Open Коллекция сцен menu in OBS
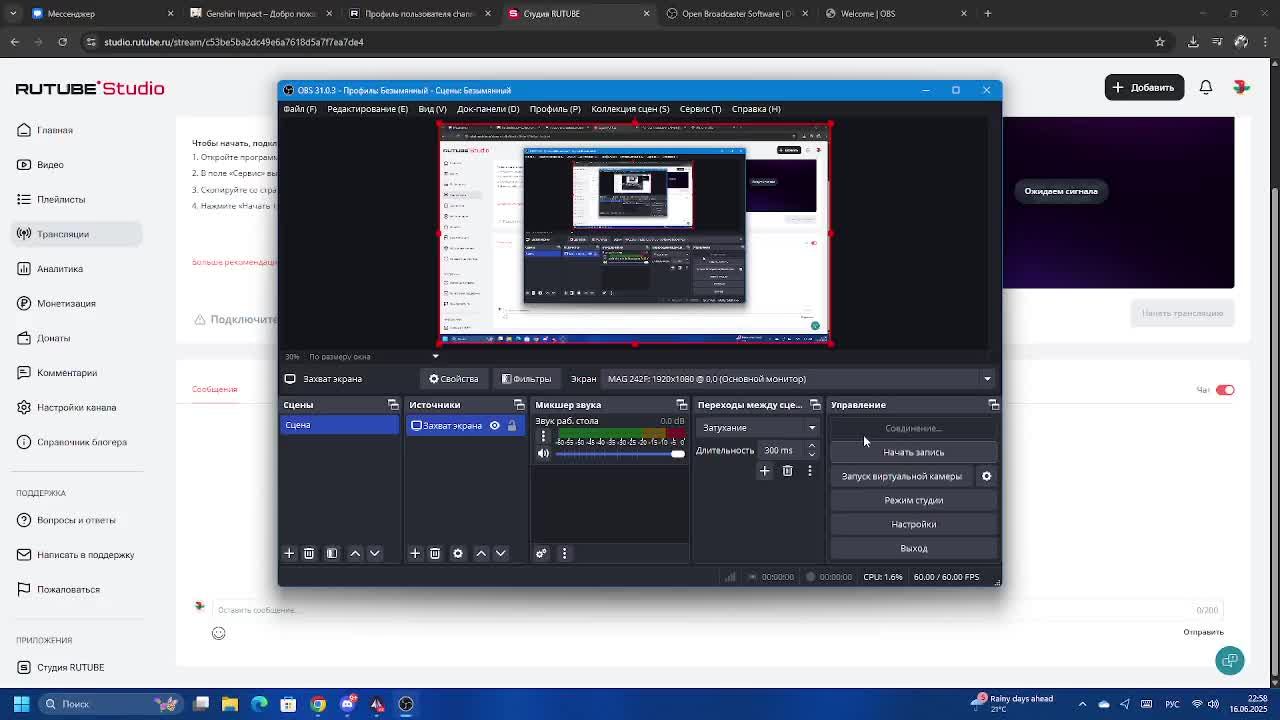Image resolution: width=1280 pixels, height=720 pixels. click(x=630, y=109)
